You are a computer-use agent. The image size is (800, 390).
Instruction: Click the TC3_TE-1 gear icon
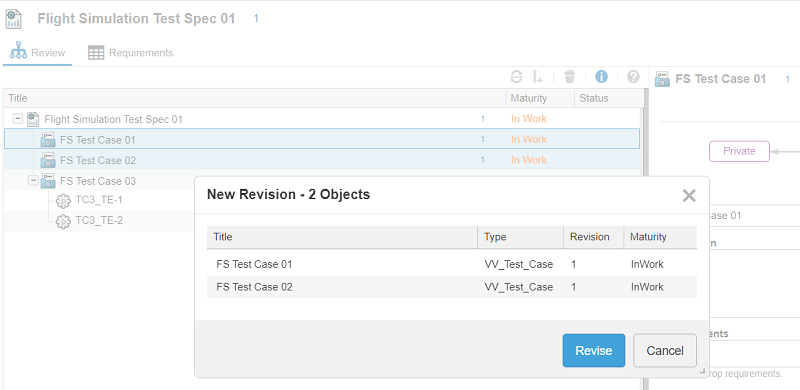point(63,201)
